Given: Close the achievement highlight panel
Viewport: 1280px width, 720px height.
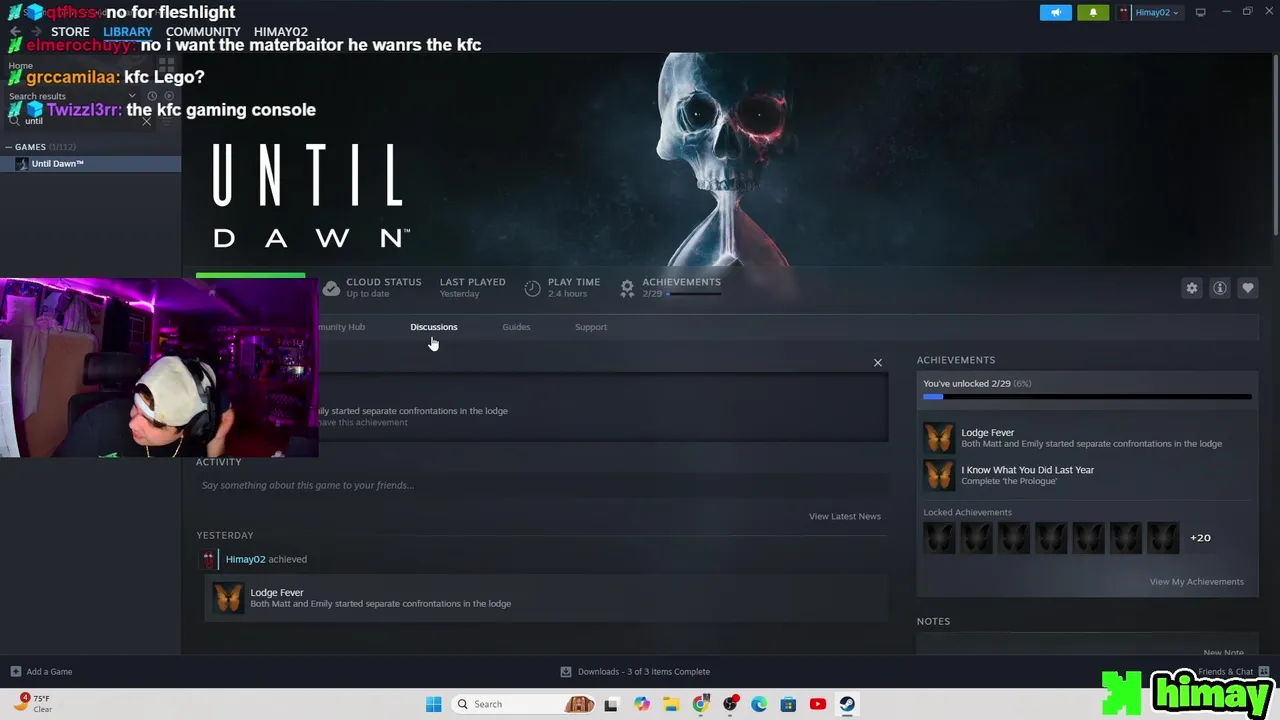Looking at the screenshot, I should pos(878,362).
